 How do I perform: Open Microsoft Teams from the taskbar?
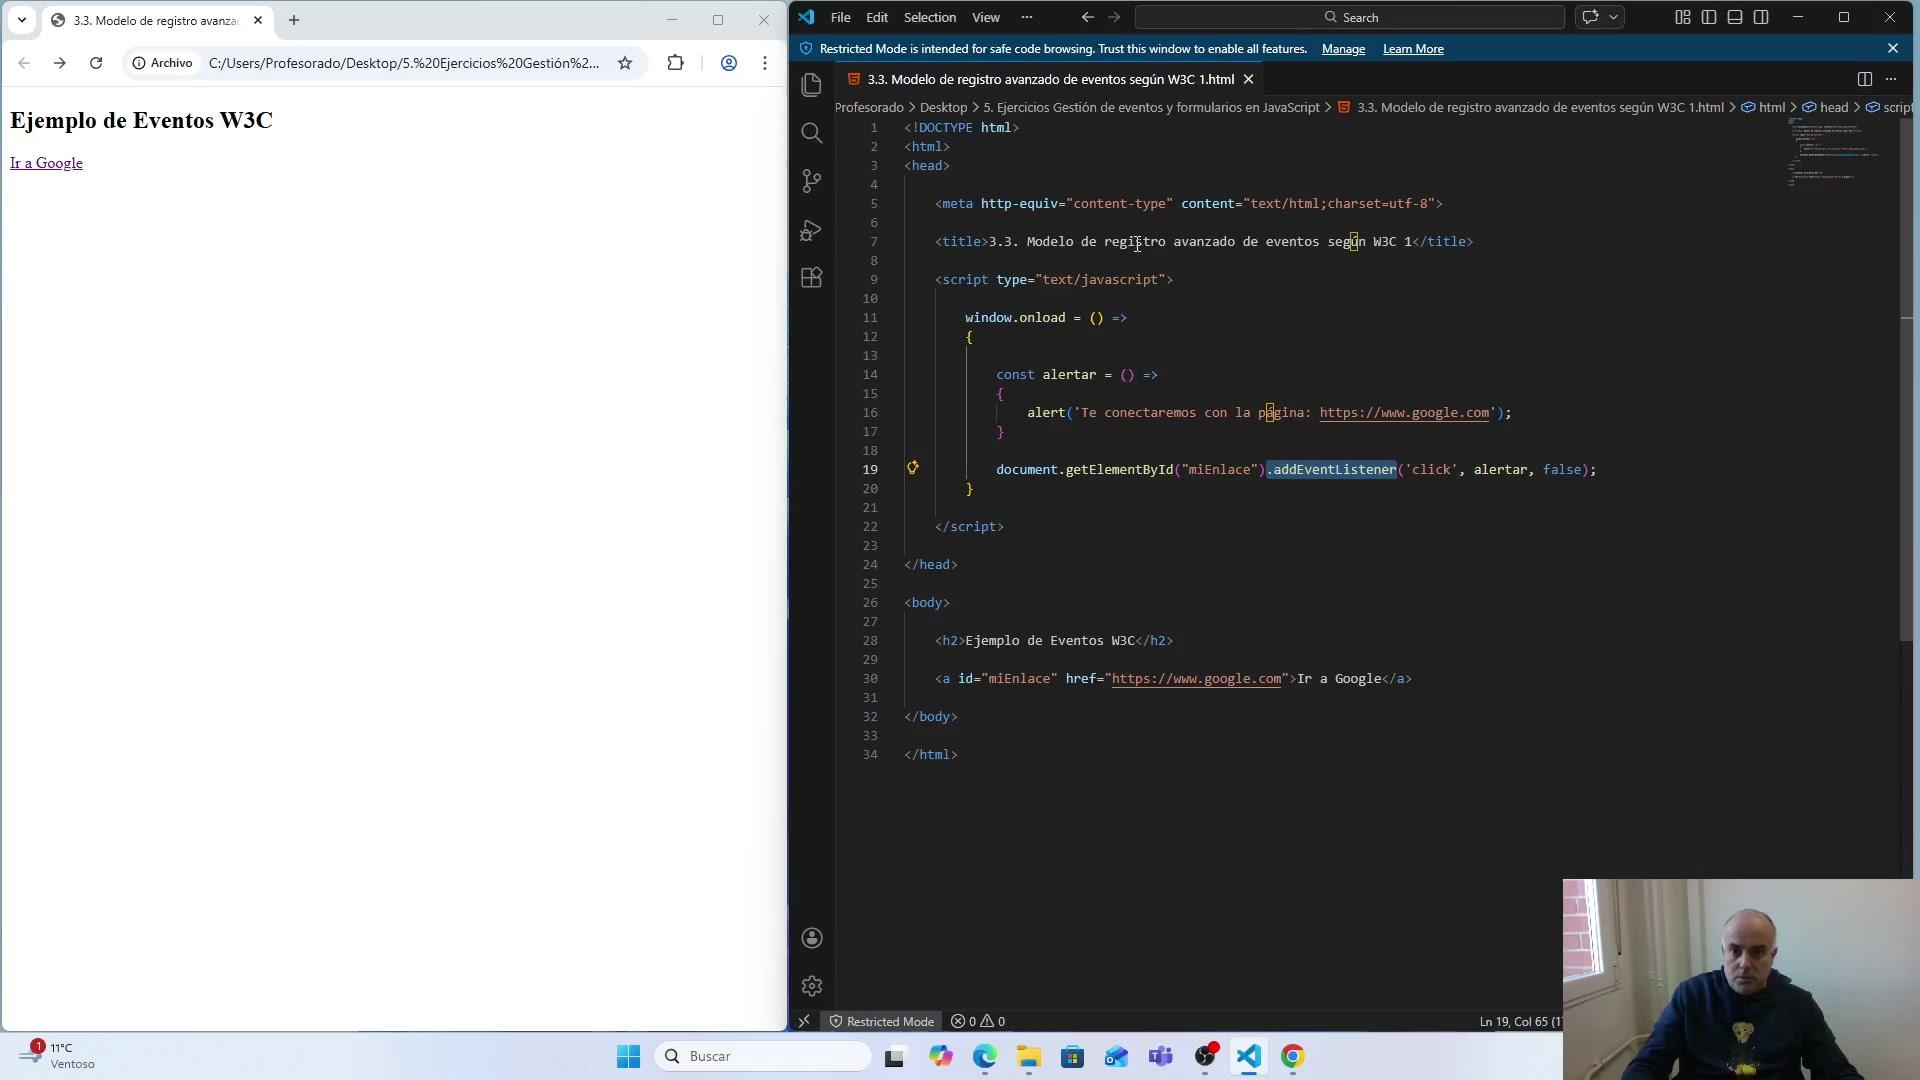click(1161, 1056)
